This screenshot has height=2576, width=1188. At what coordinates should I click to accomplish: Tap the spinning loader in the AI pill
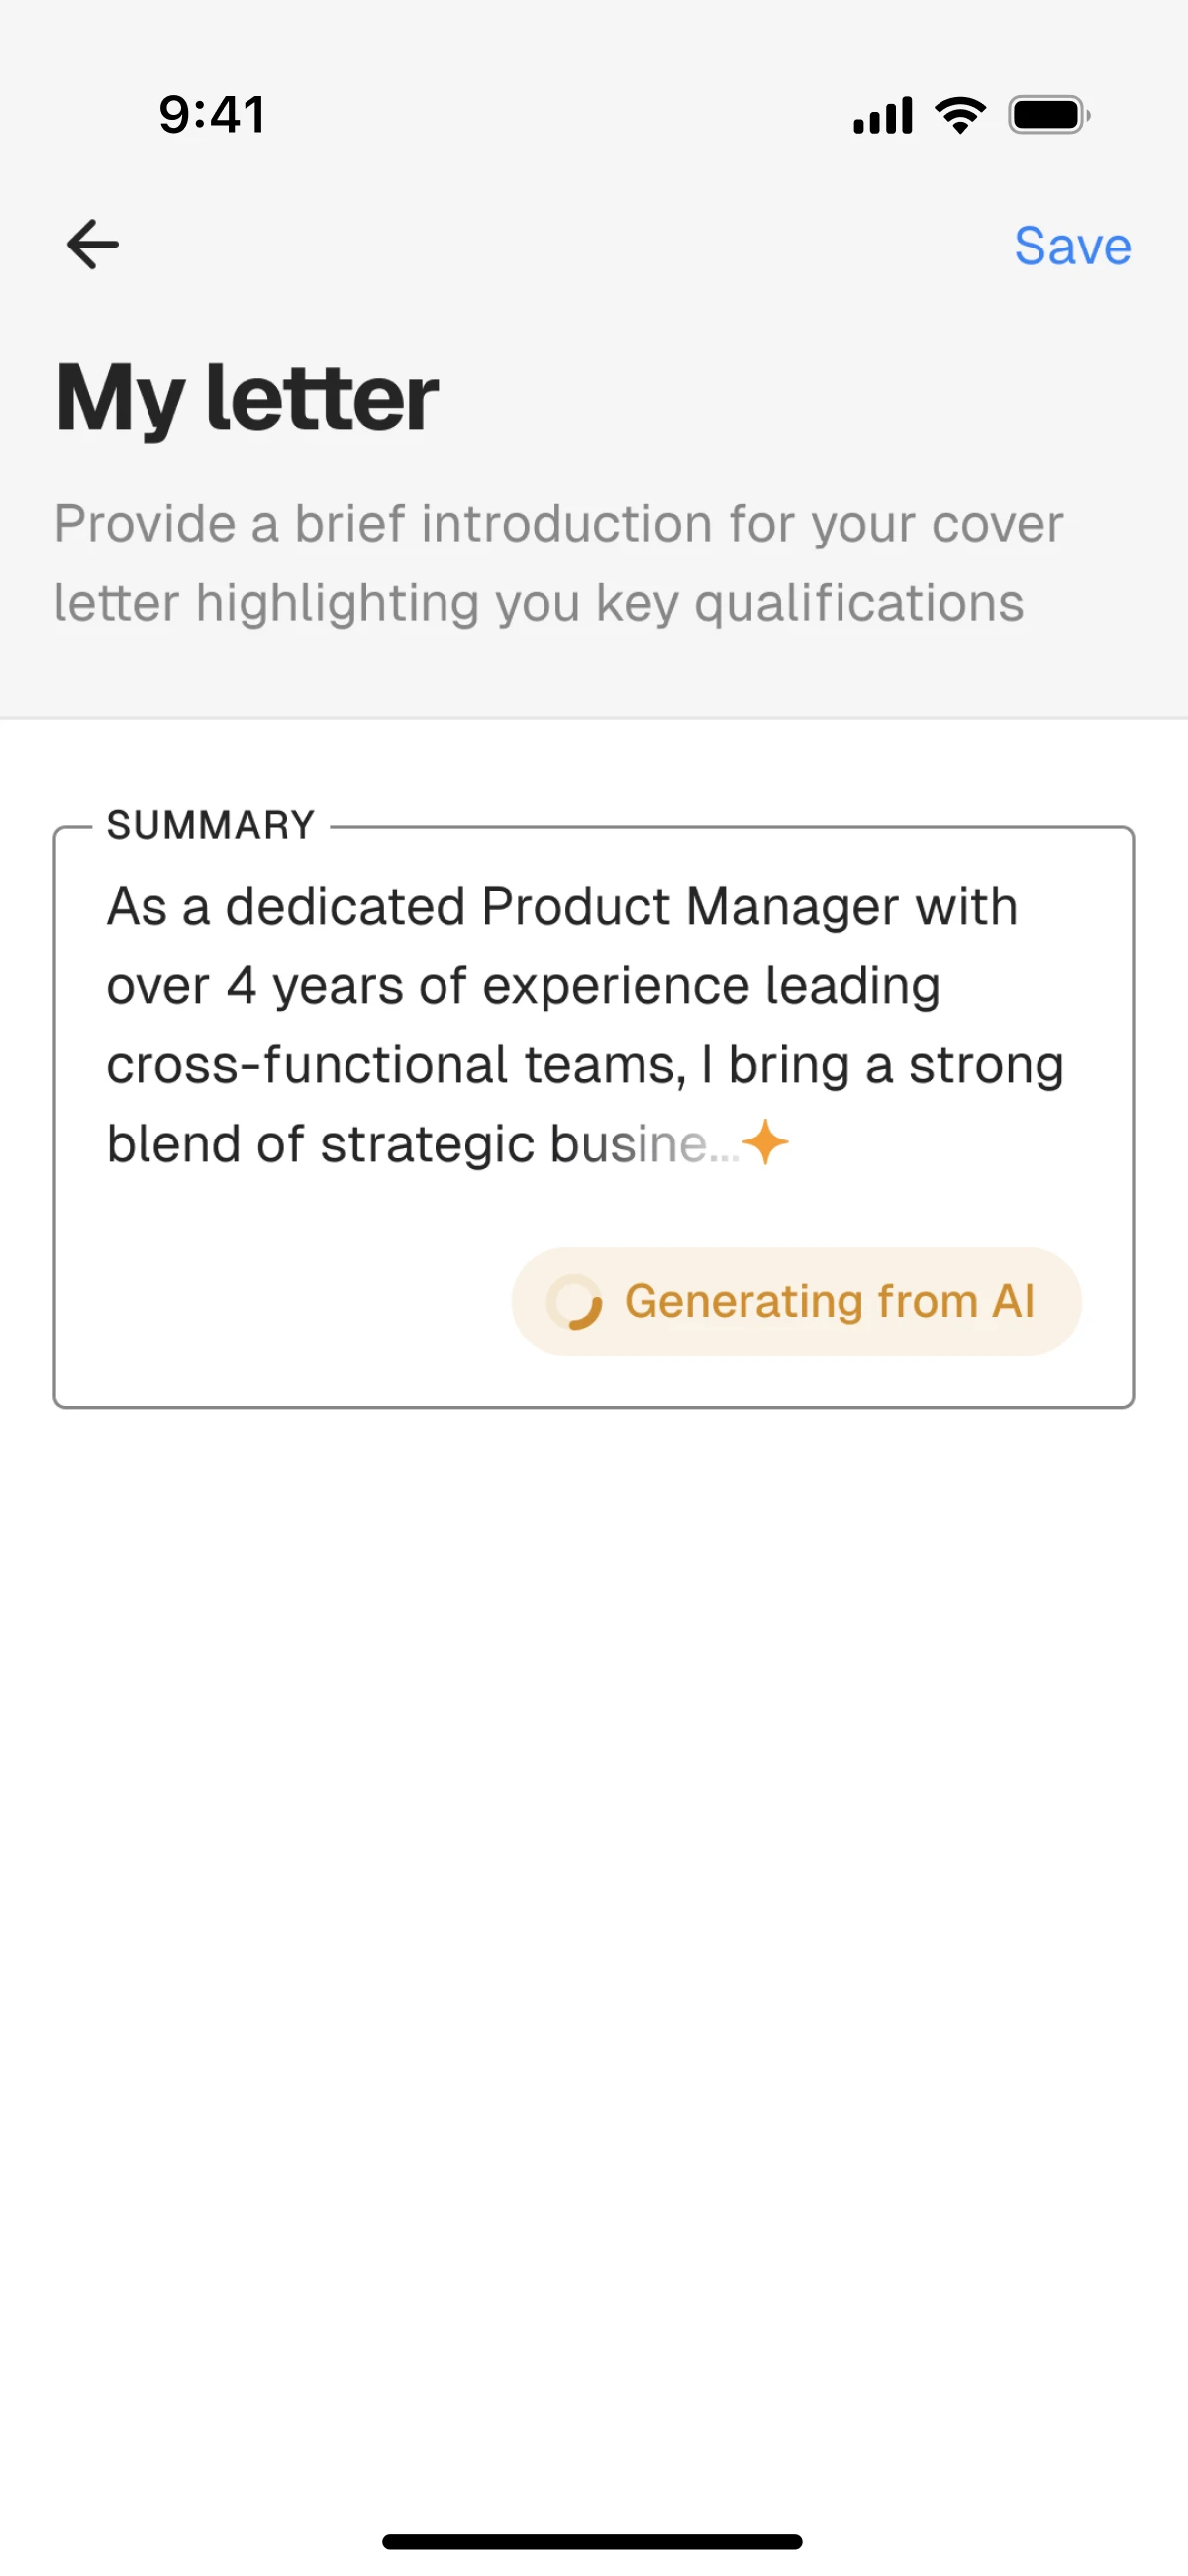578,1300
